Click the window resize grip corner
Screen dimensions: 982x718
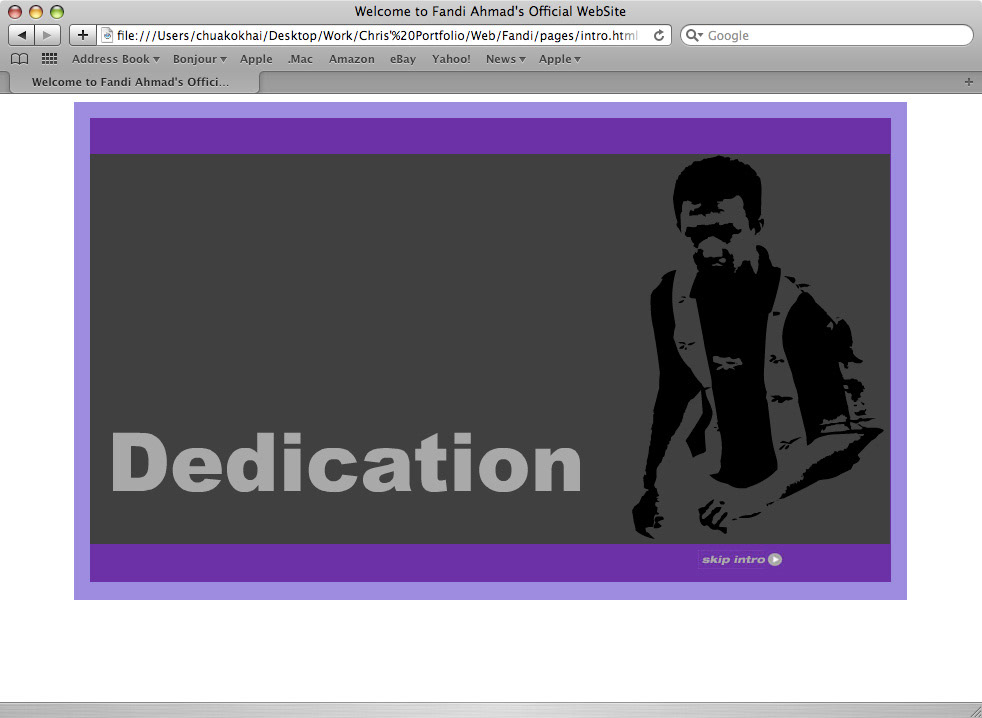[974, 710]
